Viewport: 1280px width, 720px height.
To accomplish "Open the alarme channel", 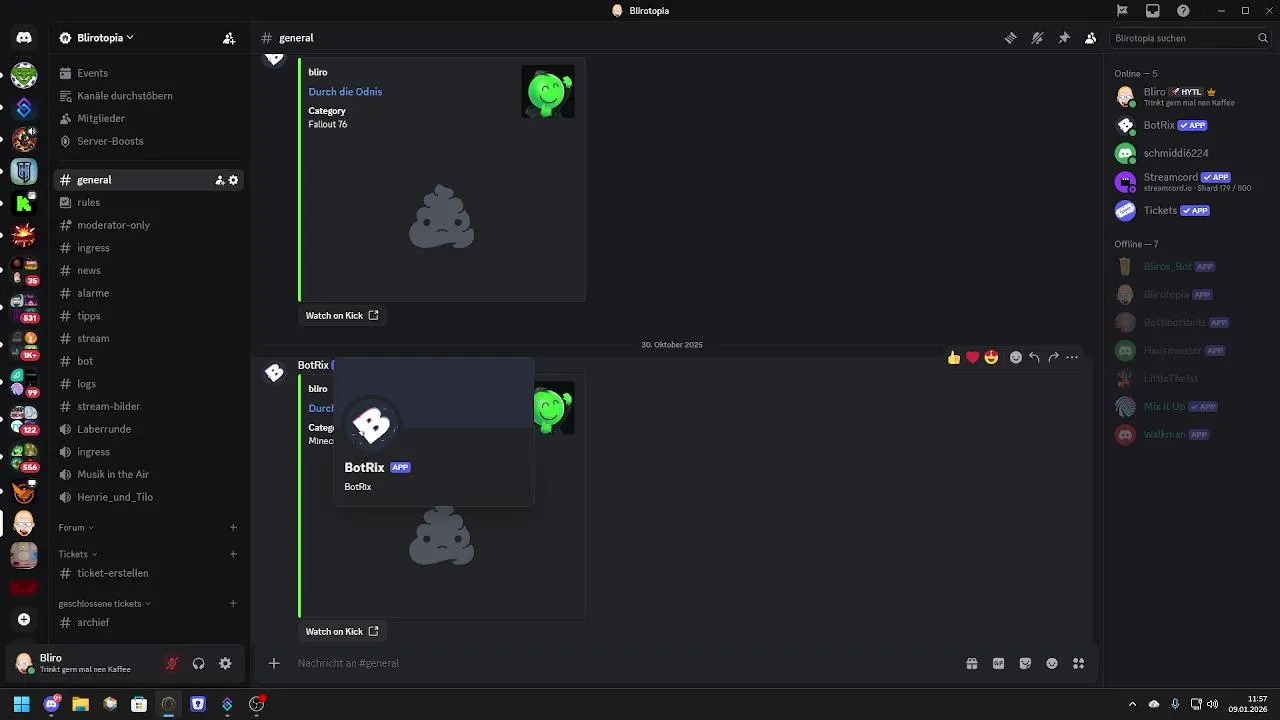I will [x=149, y=293].
